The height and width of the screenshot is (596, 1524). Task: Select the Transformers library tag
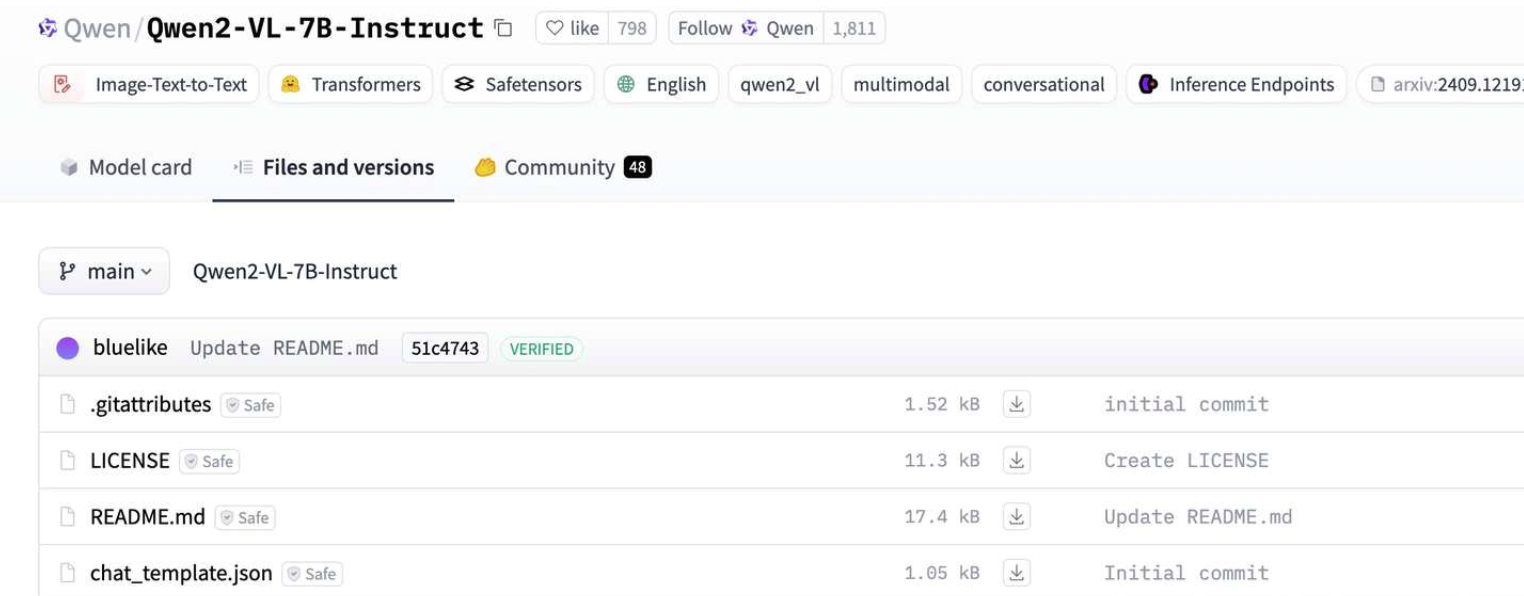coord(351,85)
